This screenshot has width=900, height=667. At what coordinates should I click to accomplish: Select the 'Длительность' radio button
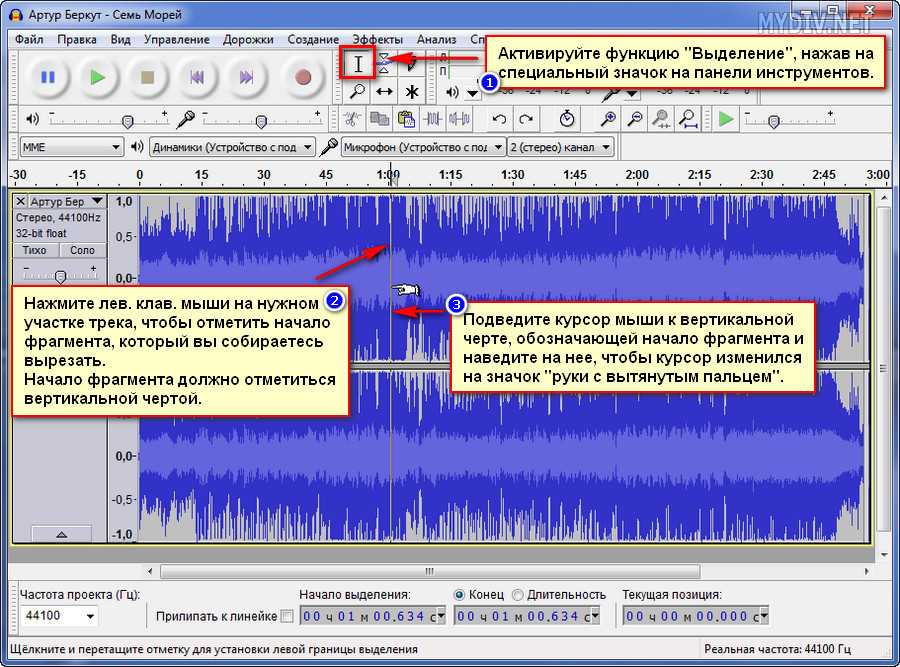point(517,594)
